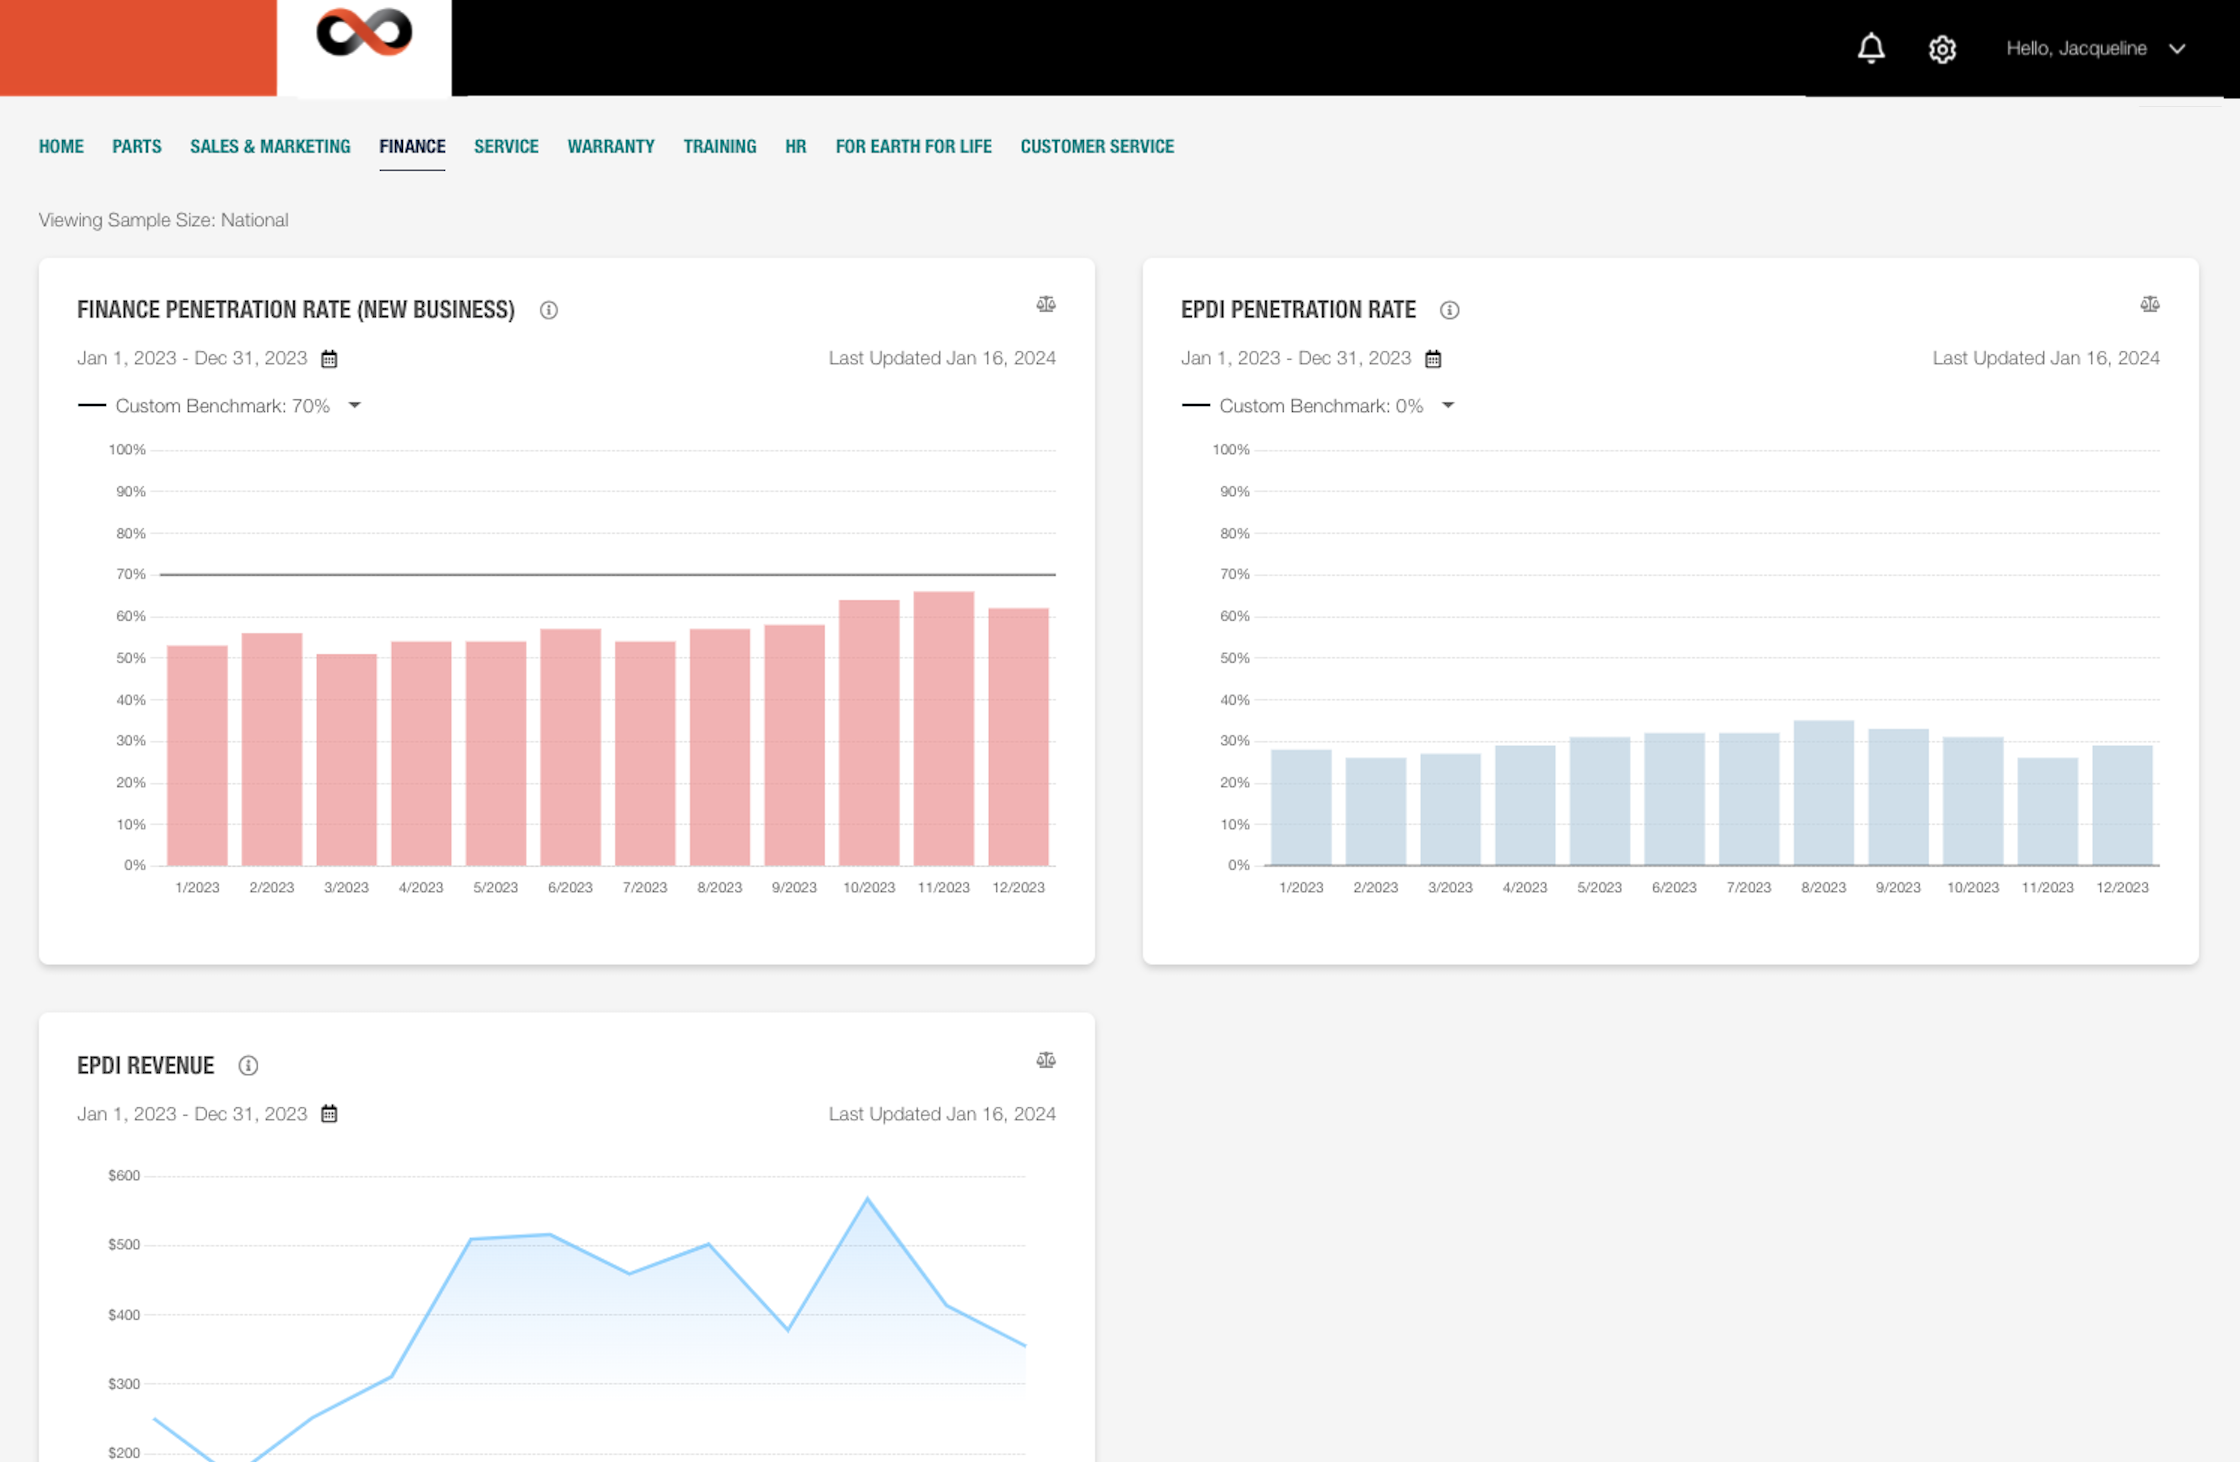The width and height of the screenshot is (2240, 1462).
Task: Open the settings gear icon
Action: [x=1942, y=49]
